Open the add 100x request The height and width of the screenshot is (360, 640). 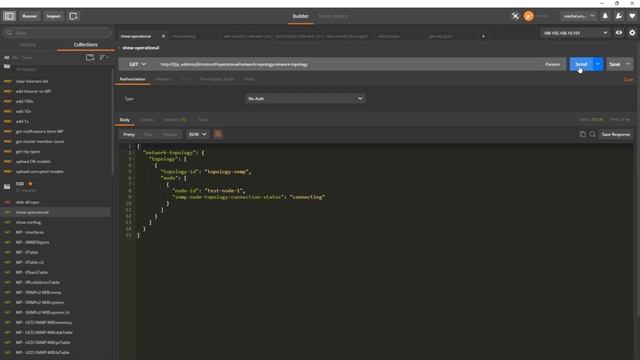pos(56,101)
